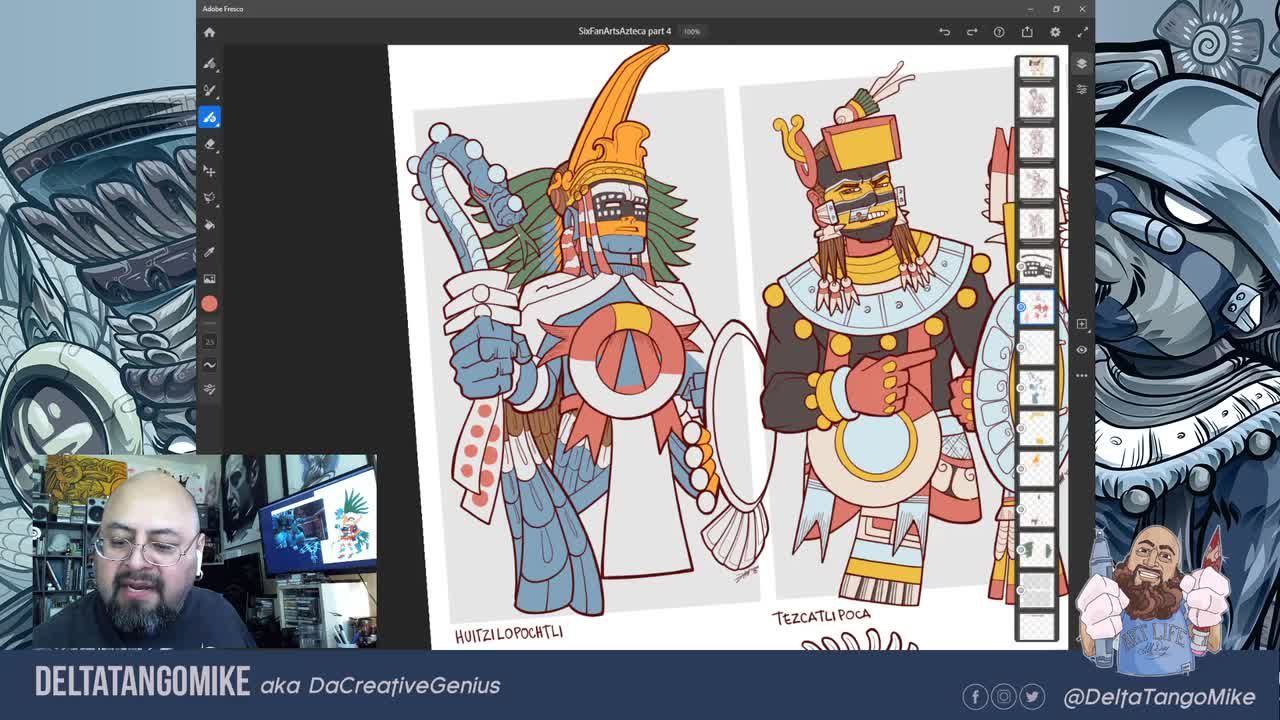This screenshot has height=720, width=1280.
Task: Click the 100% zoom level indicator
Action: [692, 31]
